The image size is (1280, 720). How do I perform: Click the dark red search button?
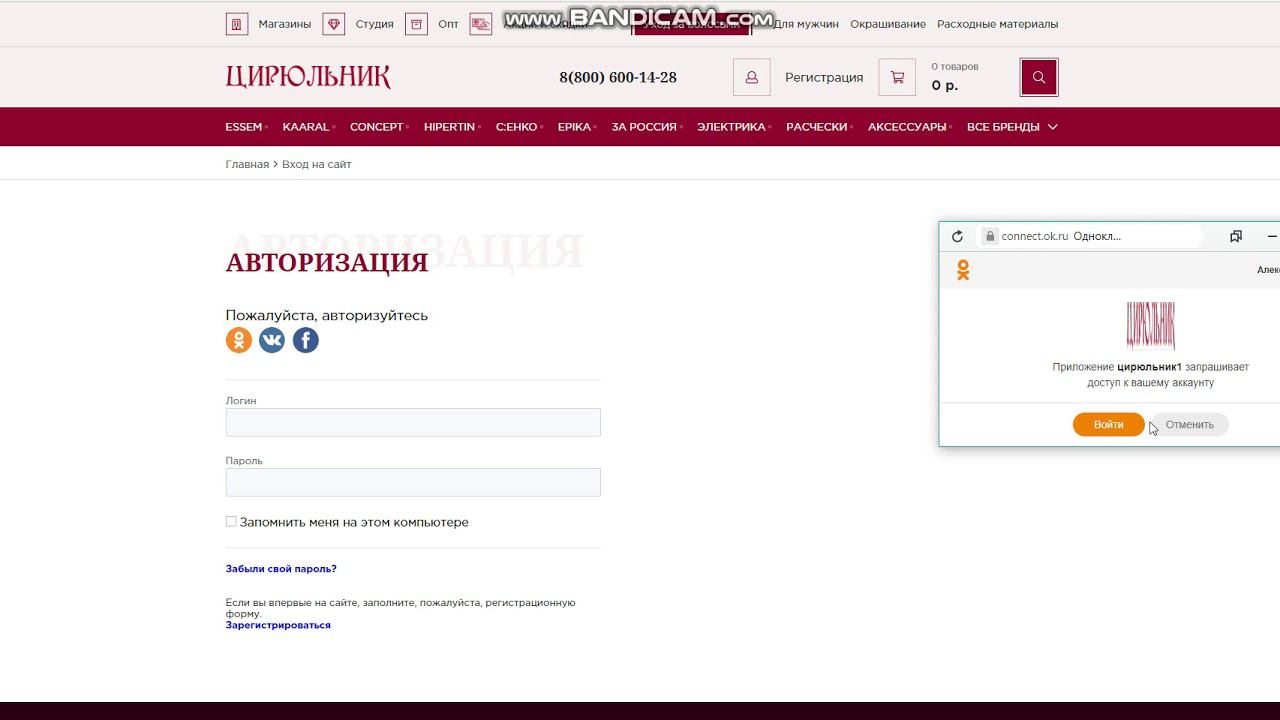tap(1039, 77)
